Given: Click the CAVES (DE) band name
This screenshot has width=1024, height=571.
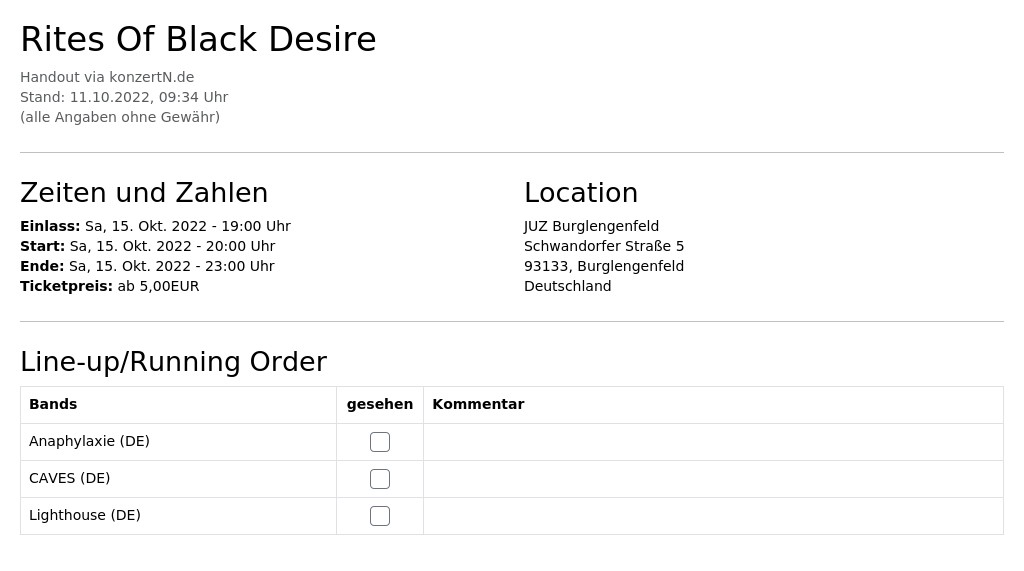Looking at the screenshot, I should tap(69, 478).
